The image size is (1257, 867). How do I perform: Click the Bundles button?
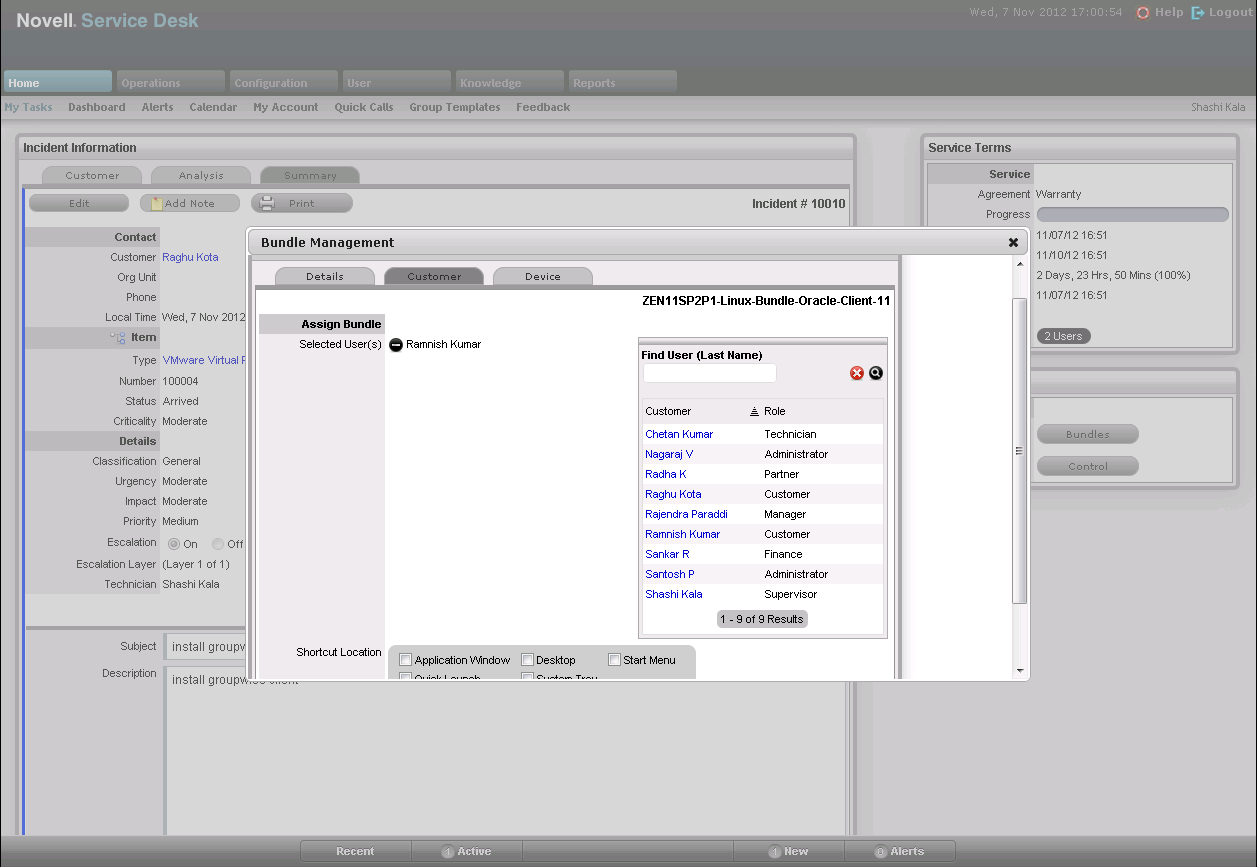click(x=1087, y=434)
